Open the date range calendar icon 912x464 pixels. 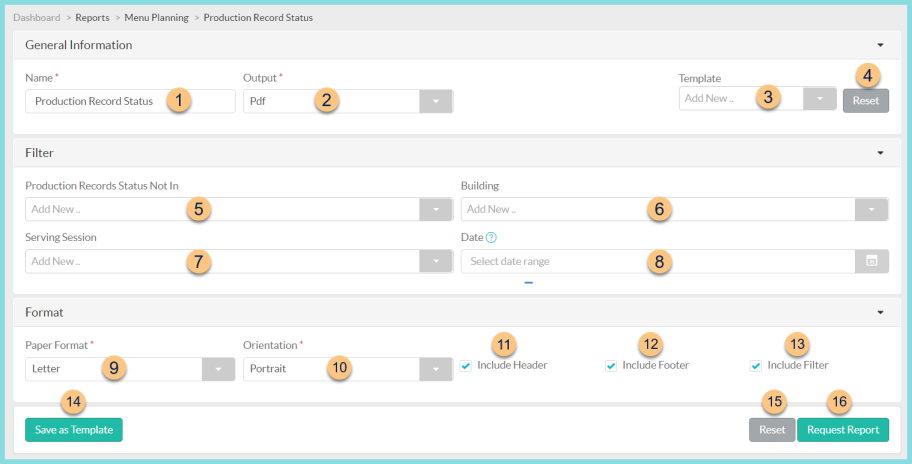pos(871,262)
